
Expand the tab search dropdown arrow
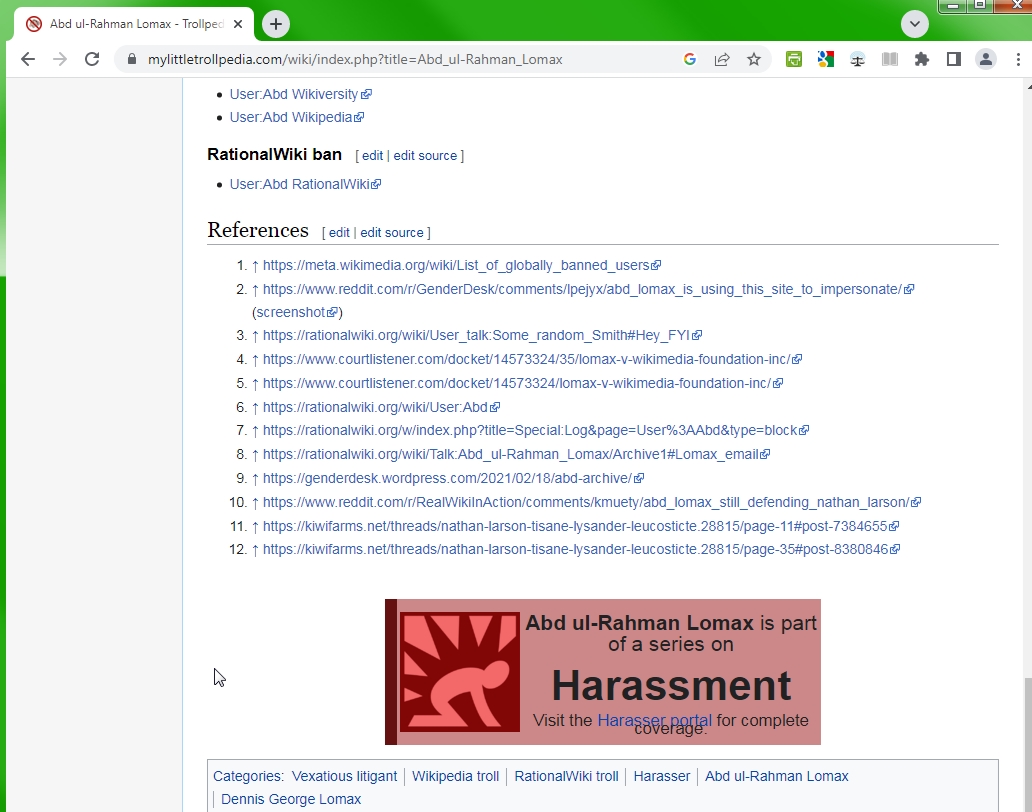tap(915, 24)
